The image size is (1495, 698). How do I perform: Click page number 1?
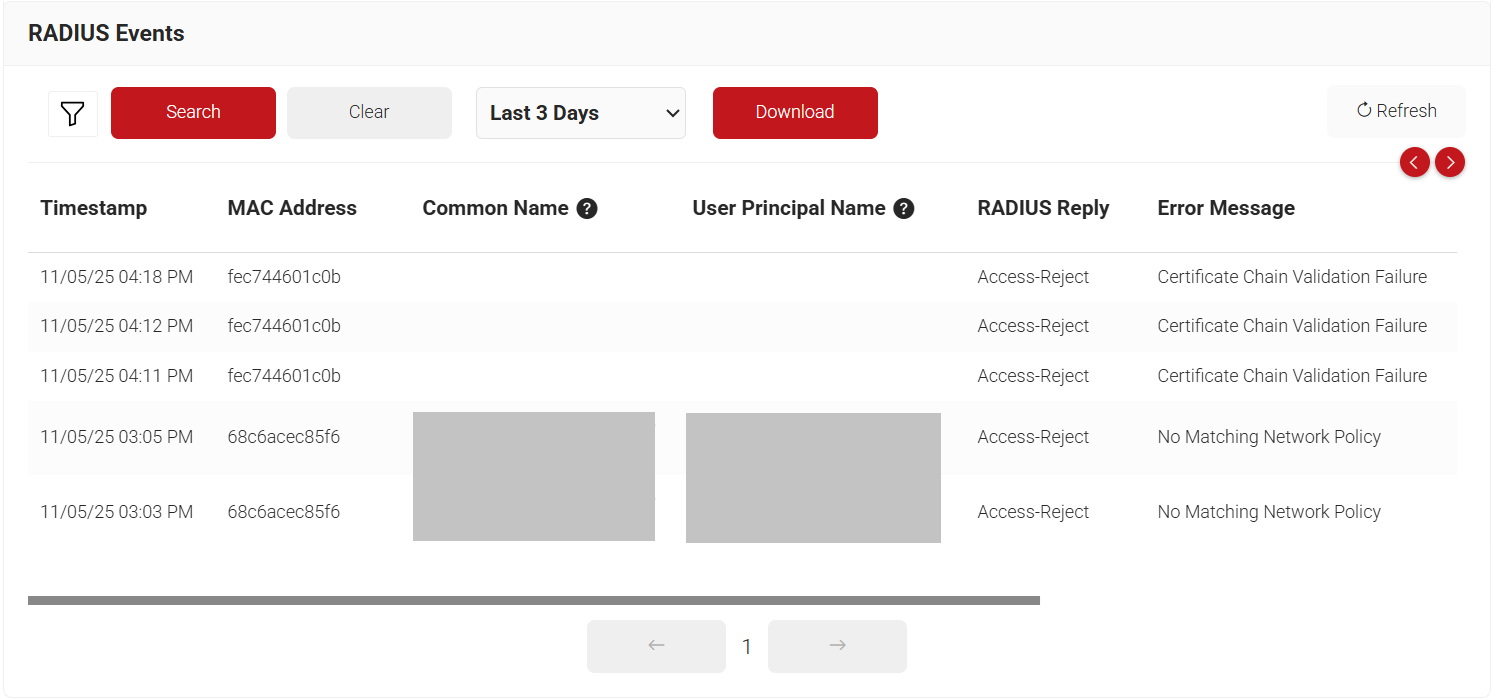pos(746,647)
